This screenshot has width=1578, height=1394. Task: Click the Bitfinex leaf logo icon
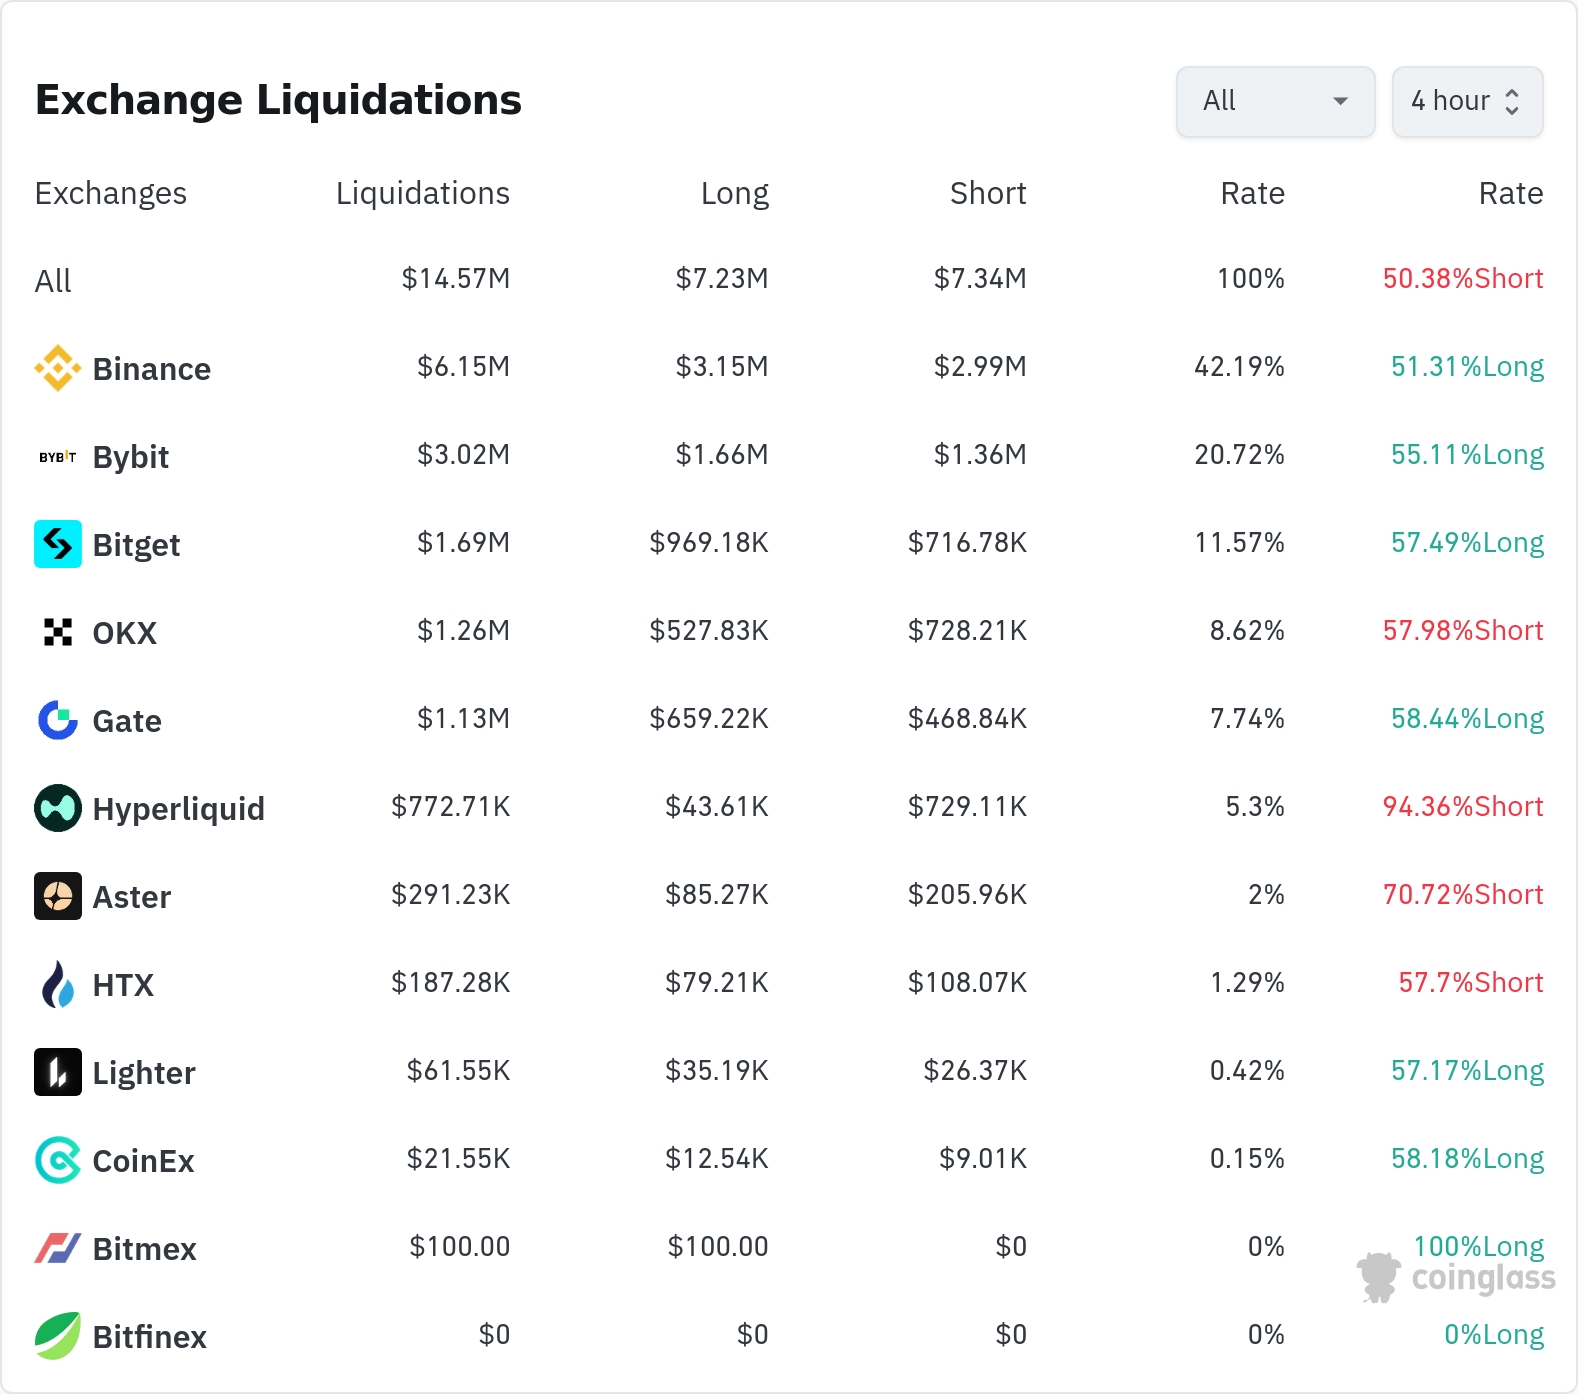pos(58,1336)
